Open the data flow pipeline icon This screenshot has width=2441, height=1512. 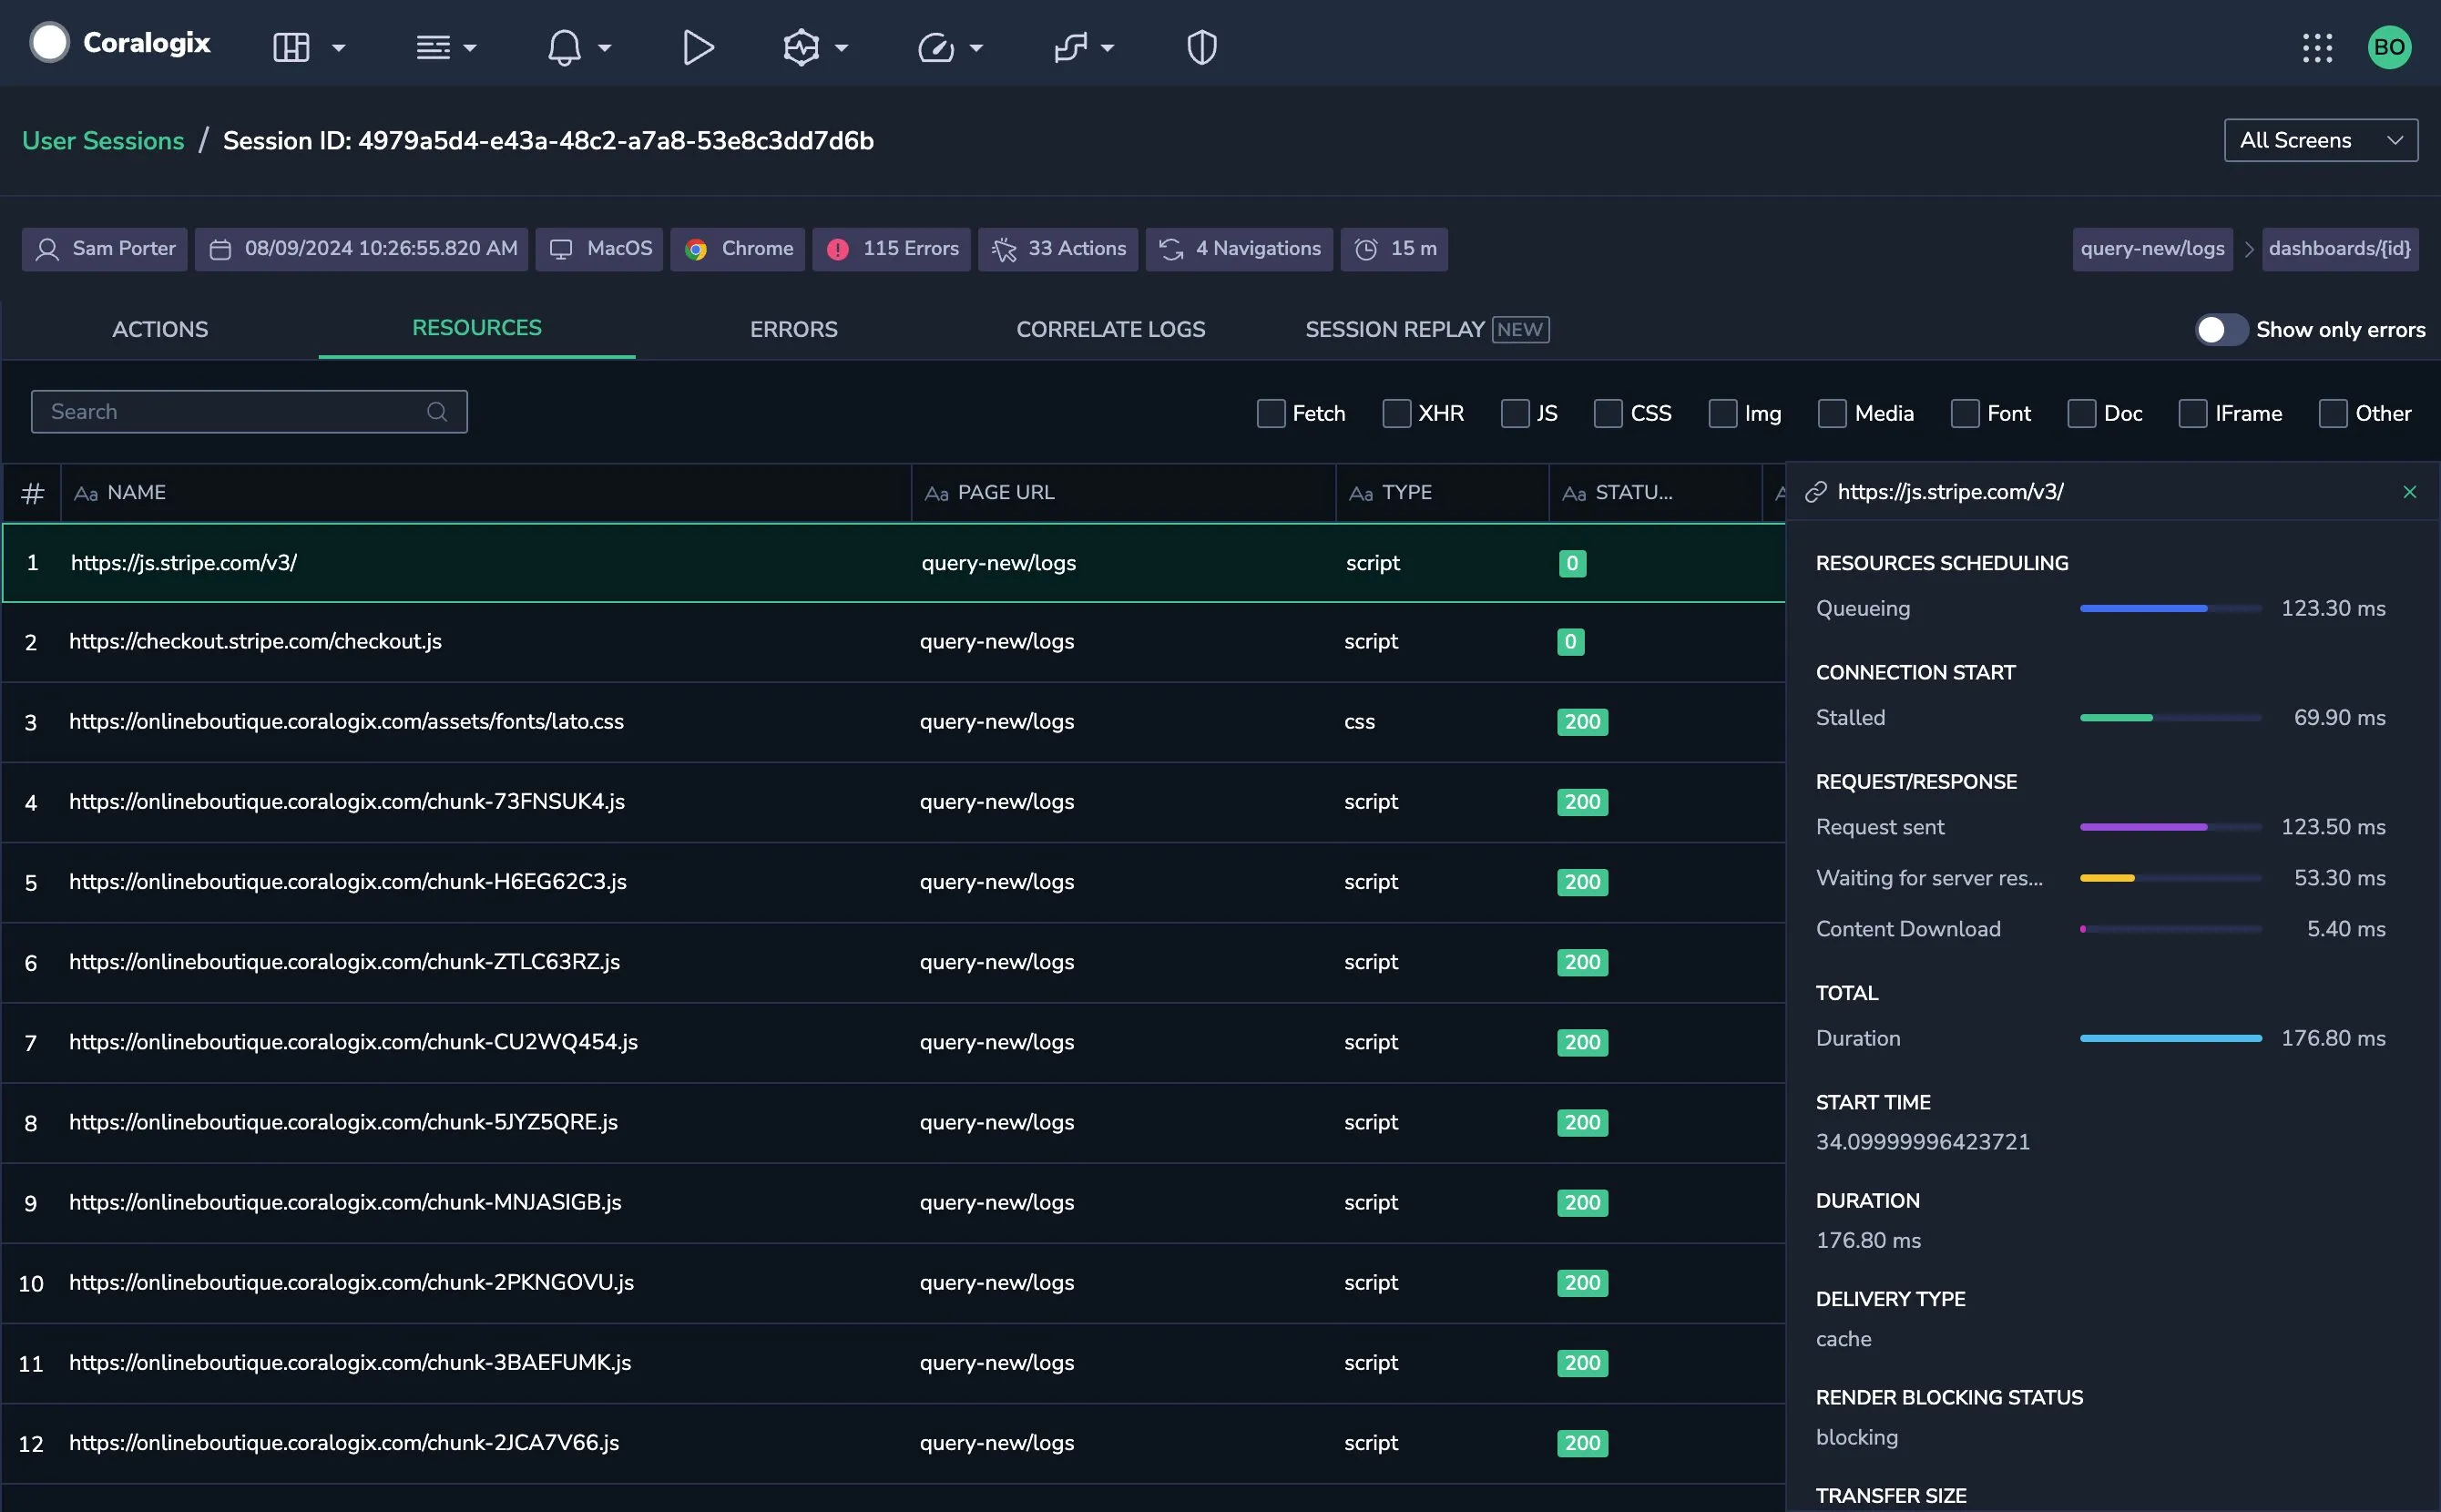(x=1070, y=47)
